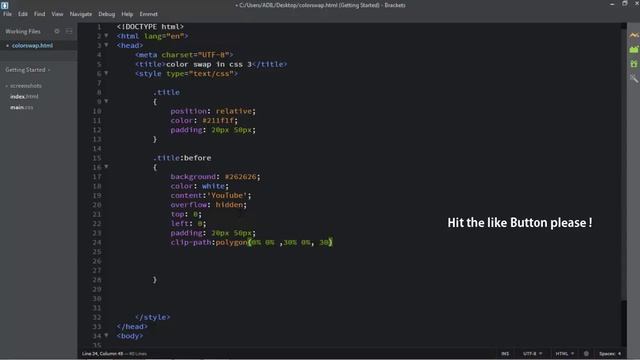Place cursor on background value #262626

[241, 177]
